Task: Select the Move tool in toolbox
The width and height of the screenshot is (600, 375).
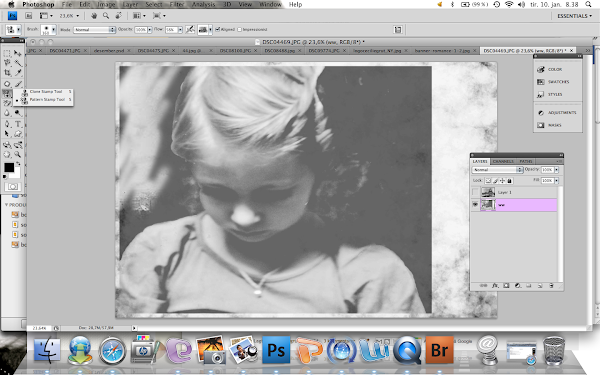Action: pos(18,53)
